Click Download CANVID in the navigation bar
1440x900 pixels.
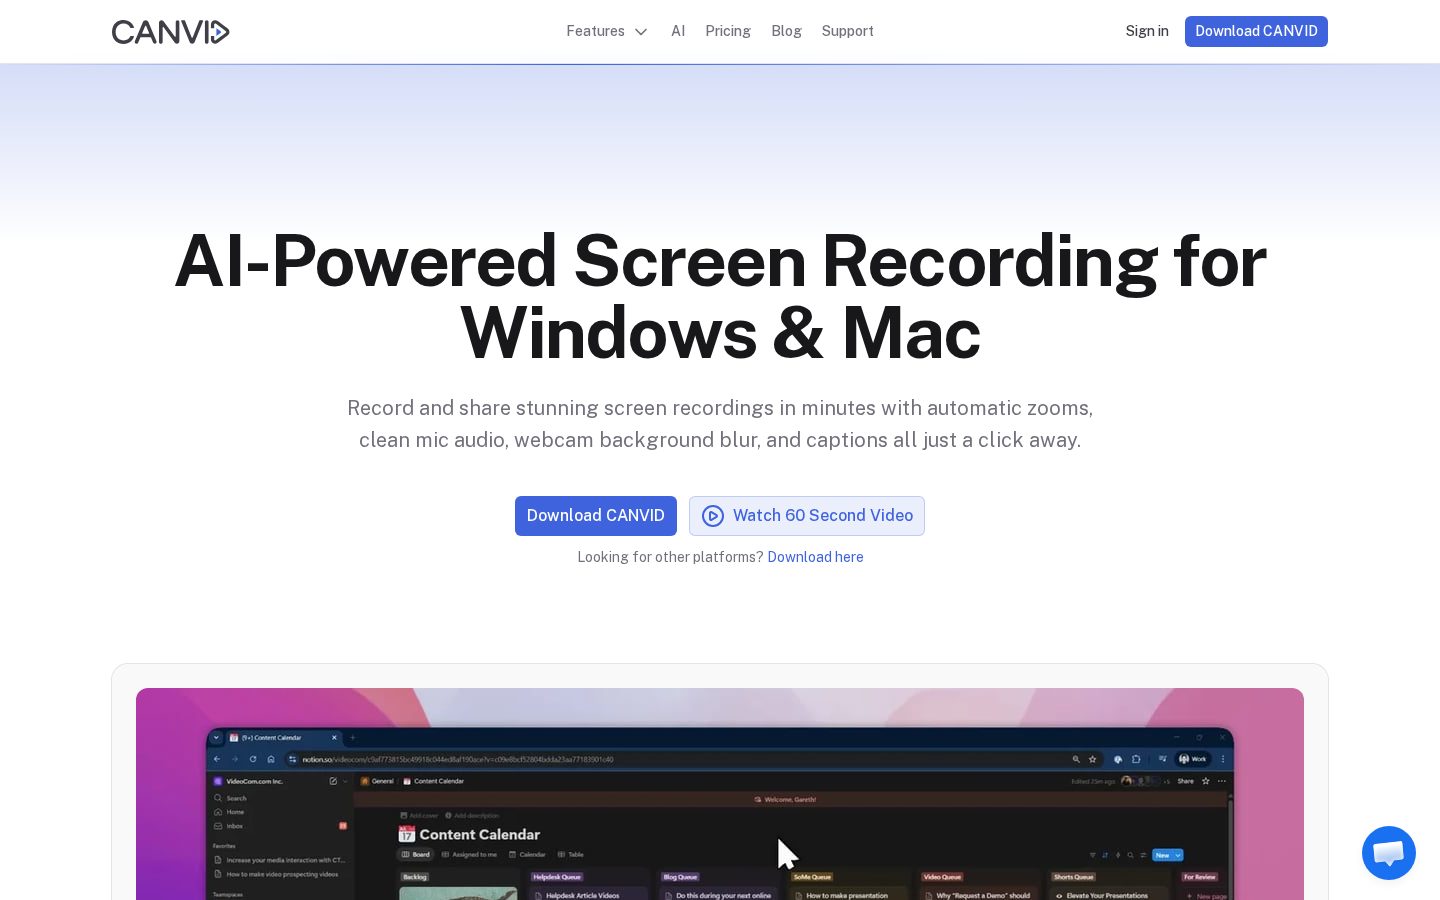1256,31
